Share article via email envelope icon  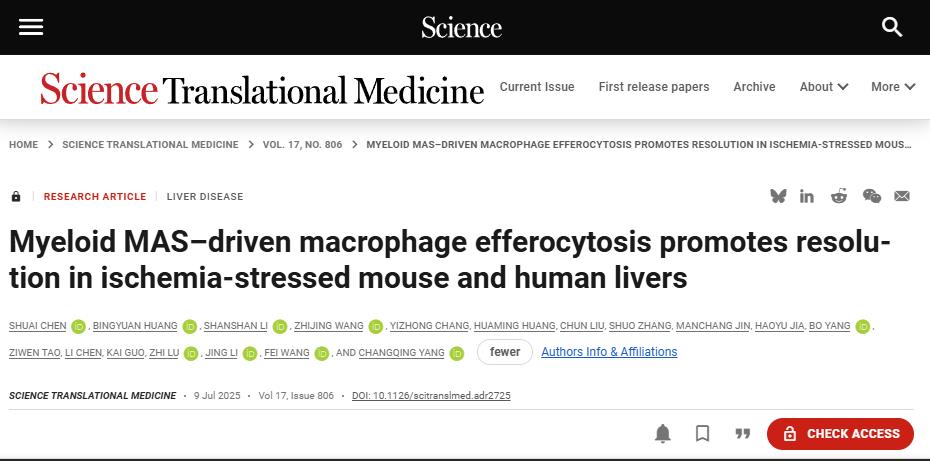(902, 196)
